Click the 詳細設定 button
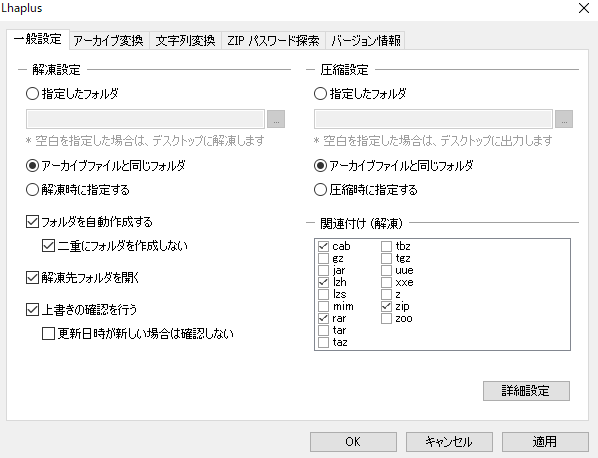 [x=526, y=391]
